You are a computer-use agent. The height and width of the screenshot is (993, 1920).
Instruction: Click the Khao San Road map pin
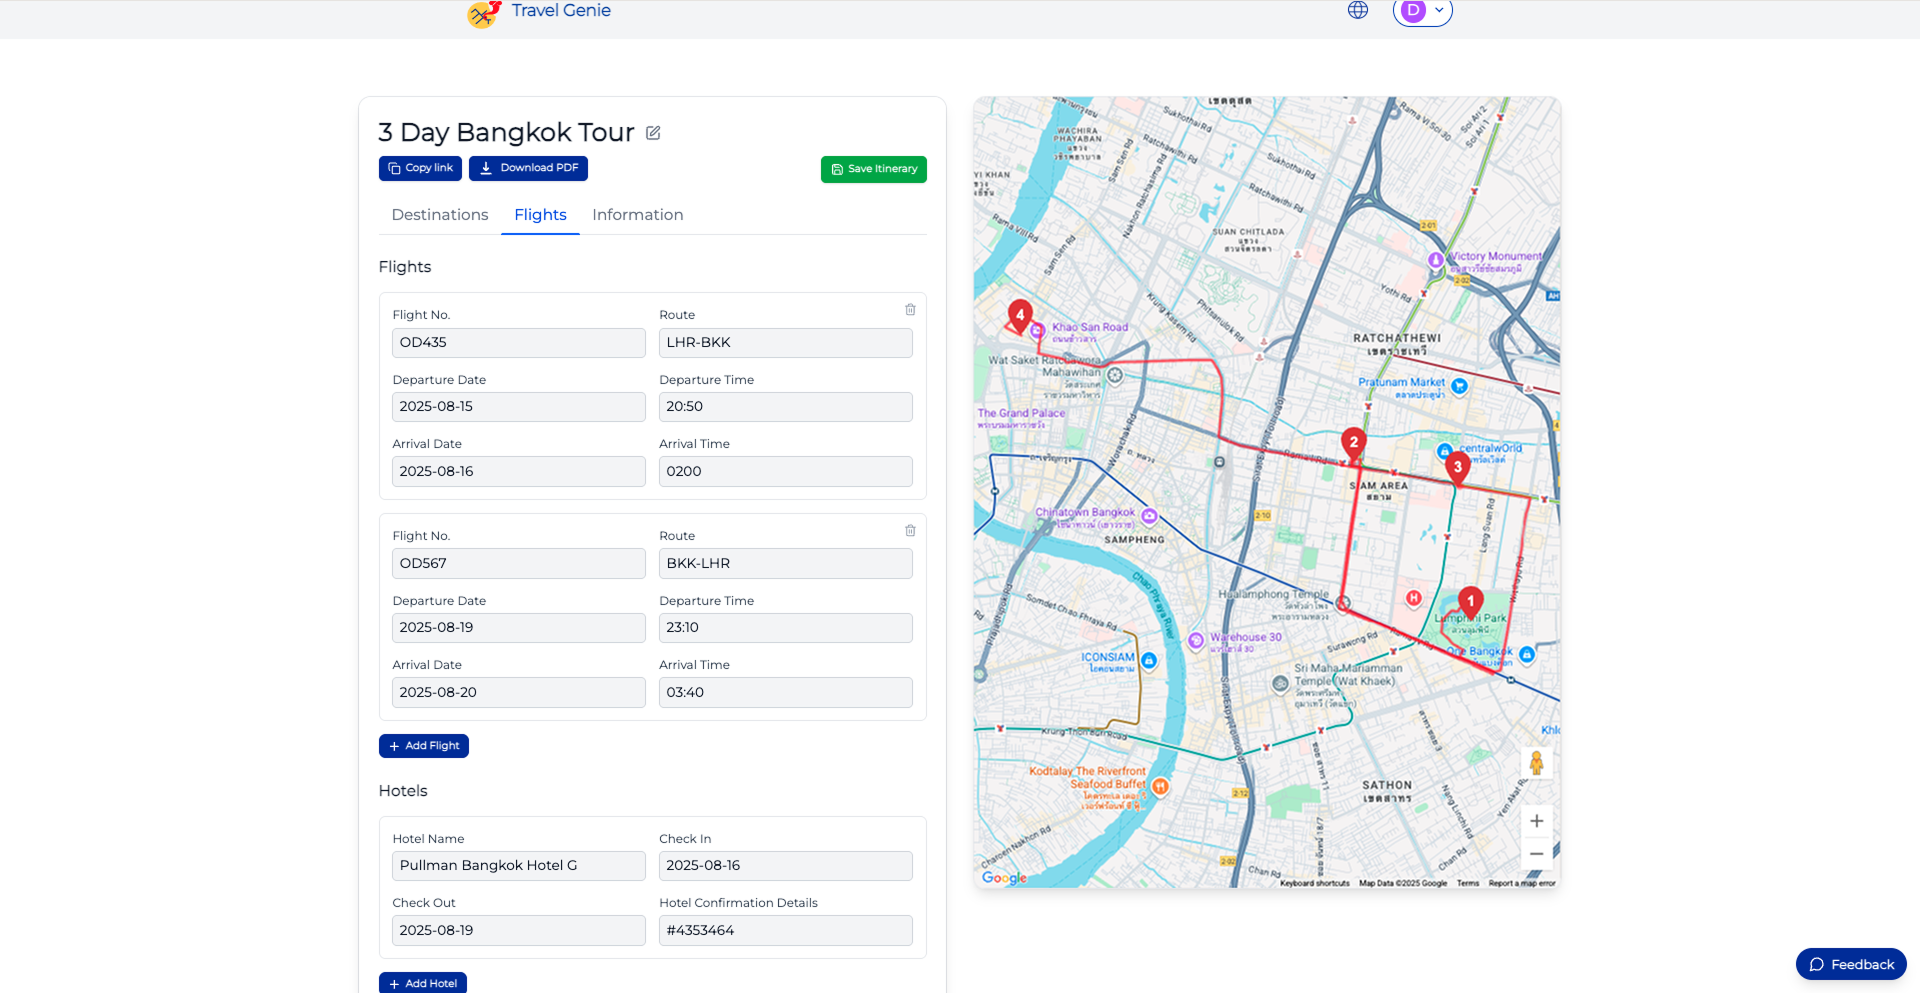pyautogui.click(x=1038, y=330)
